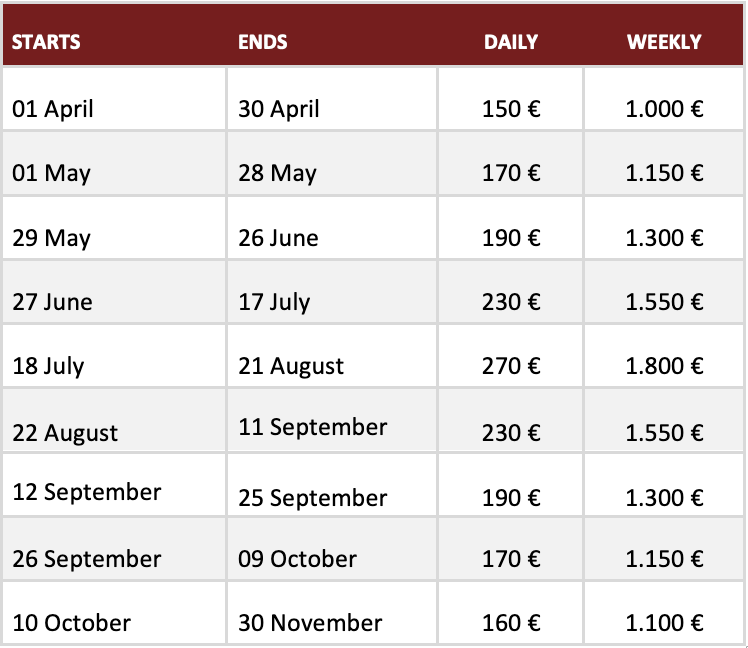This screenshot has width=748, height=648.
Task: Select the 27 June start date
Action: (52, 302)
